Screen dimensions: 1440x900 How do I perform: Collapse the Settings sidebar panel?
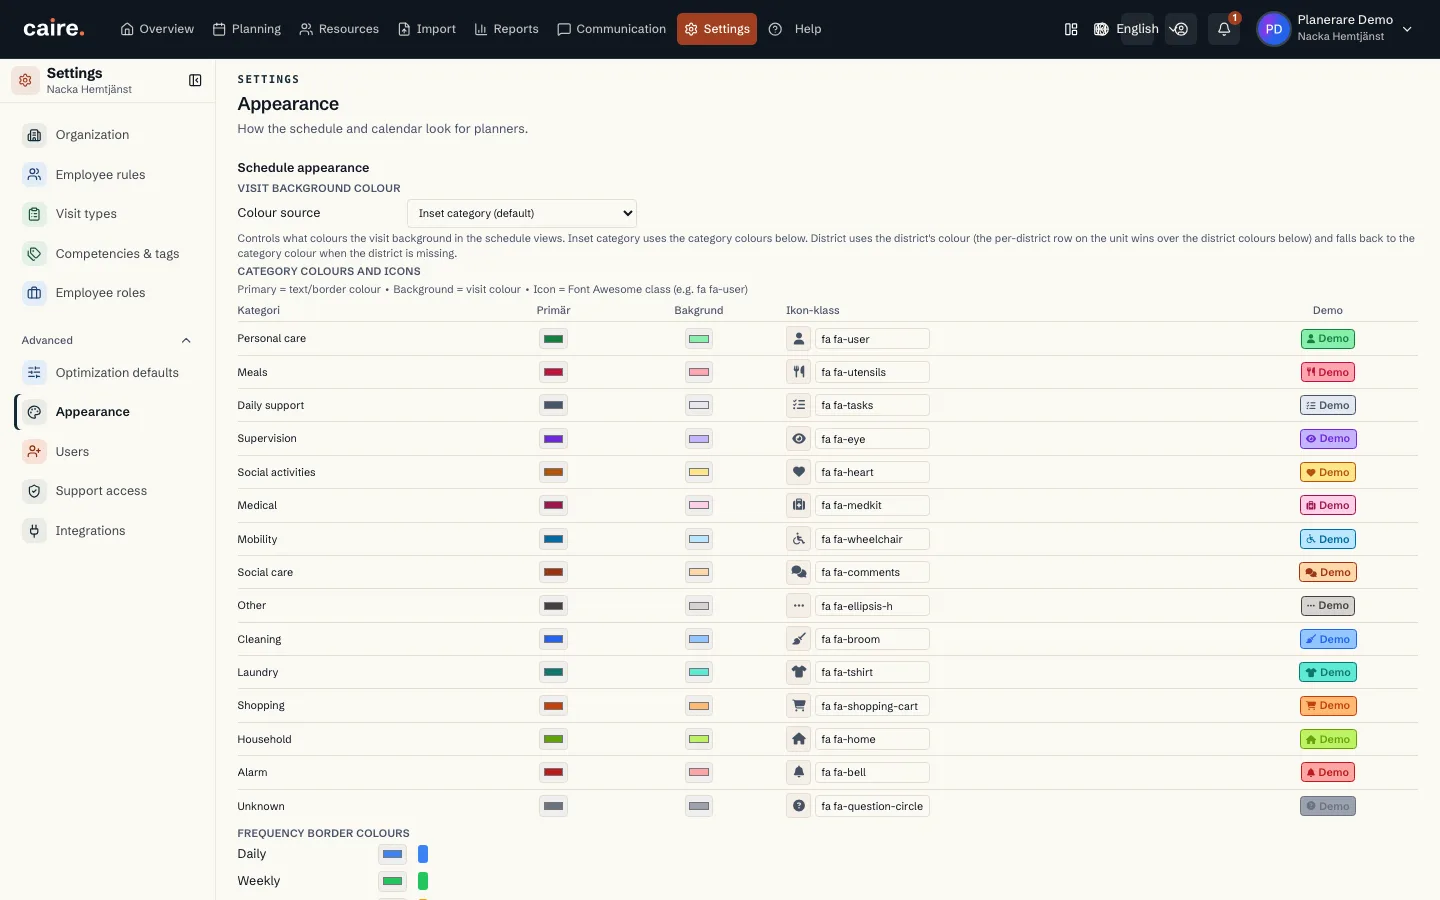click(x=195, y=80)
